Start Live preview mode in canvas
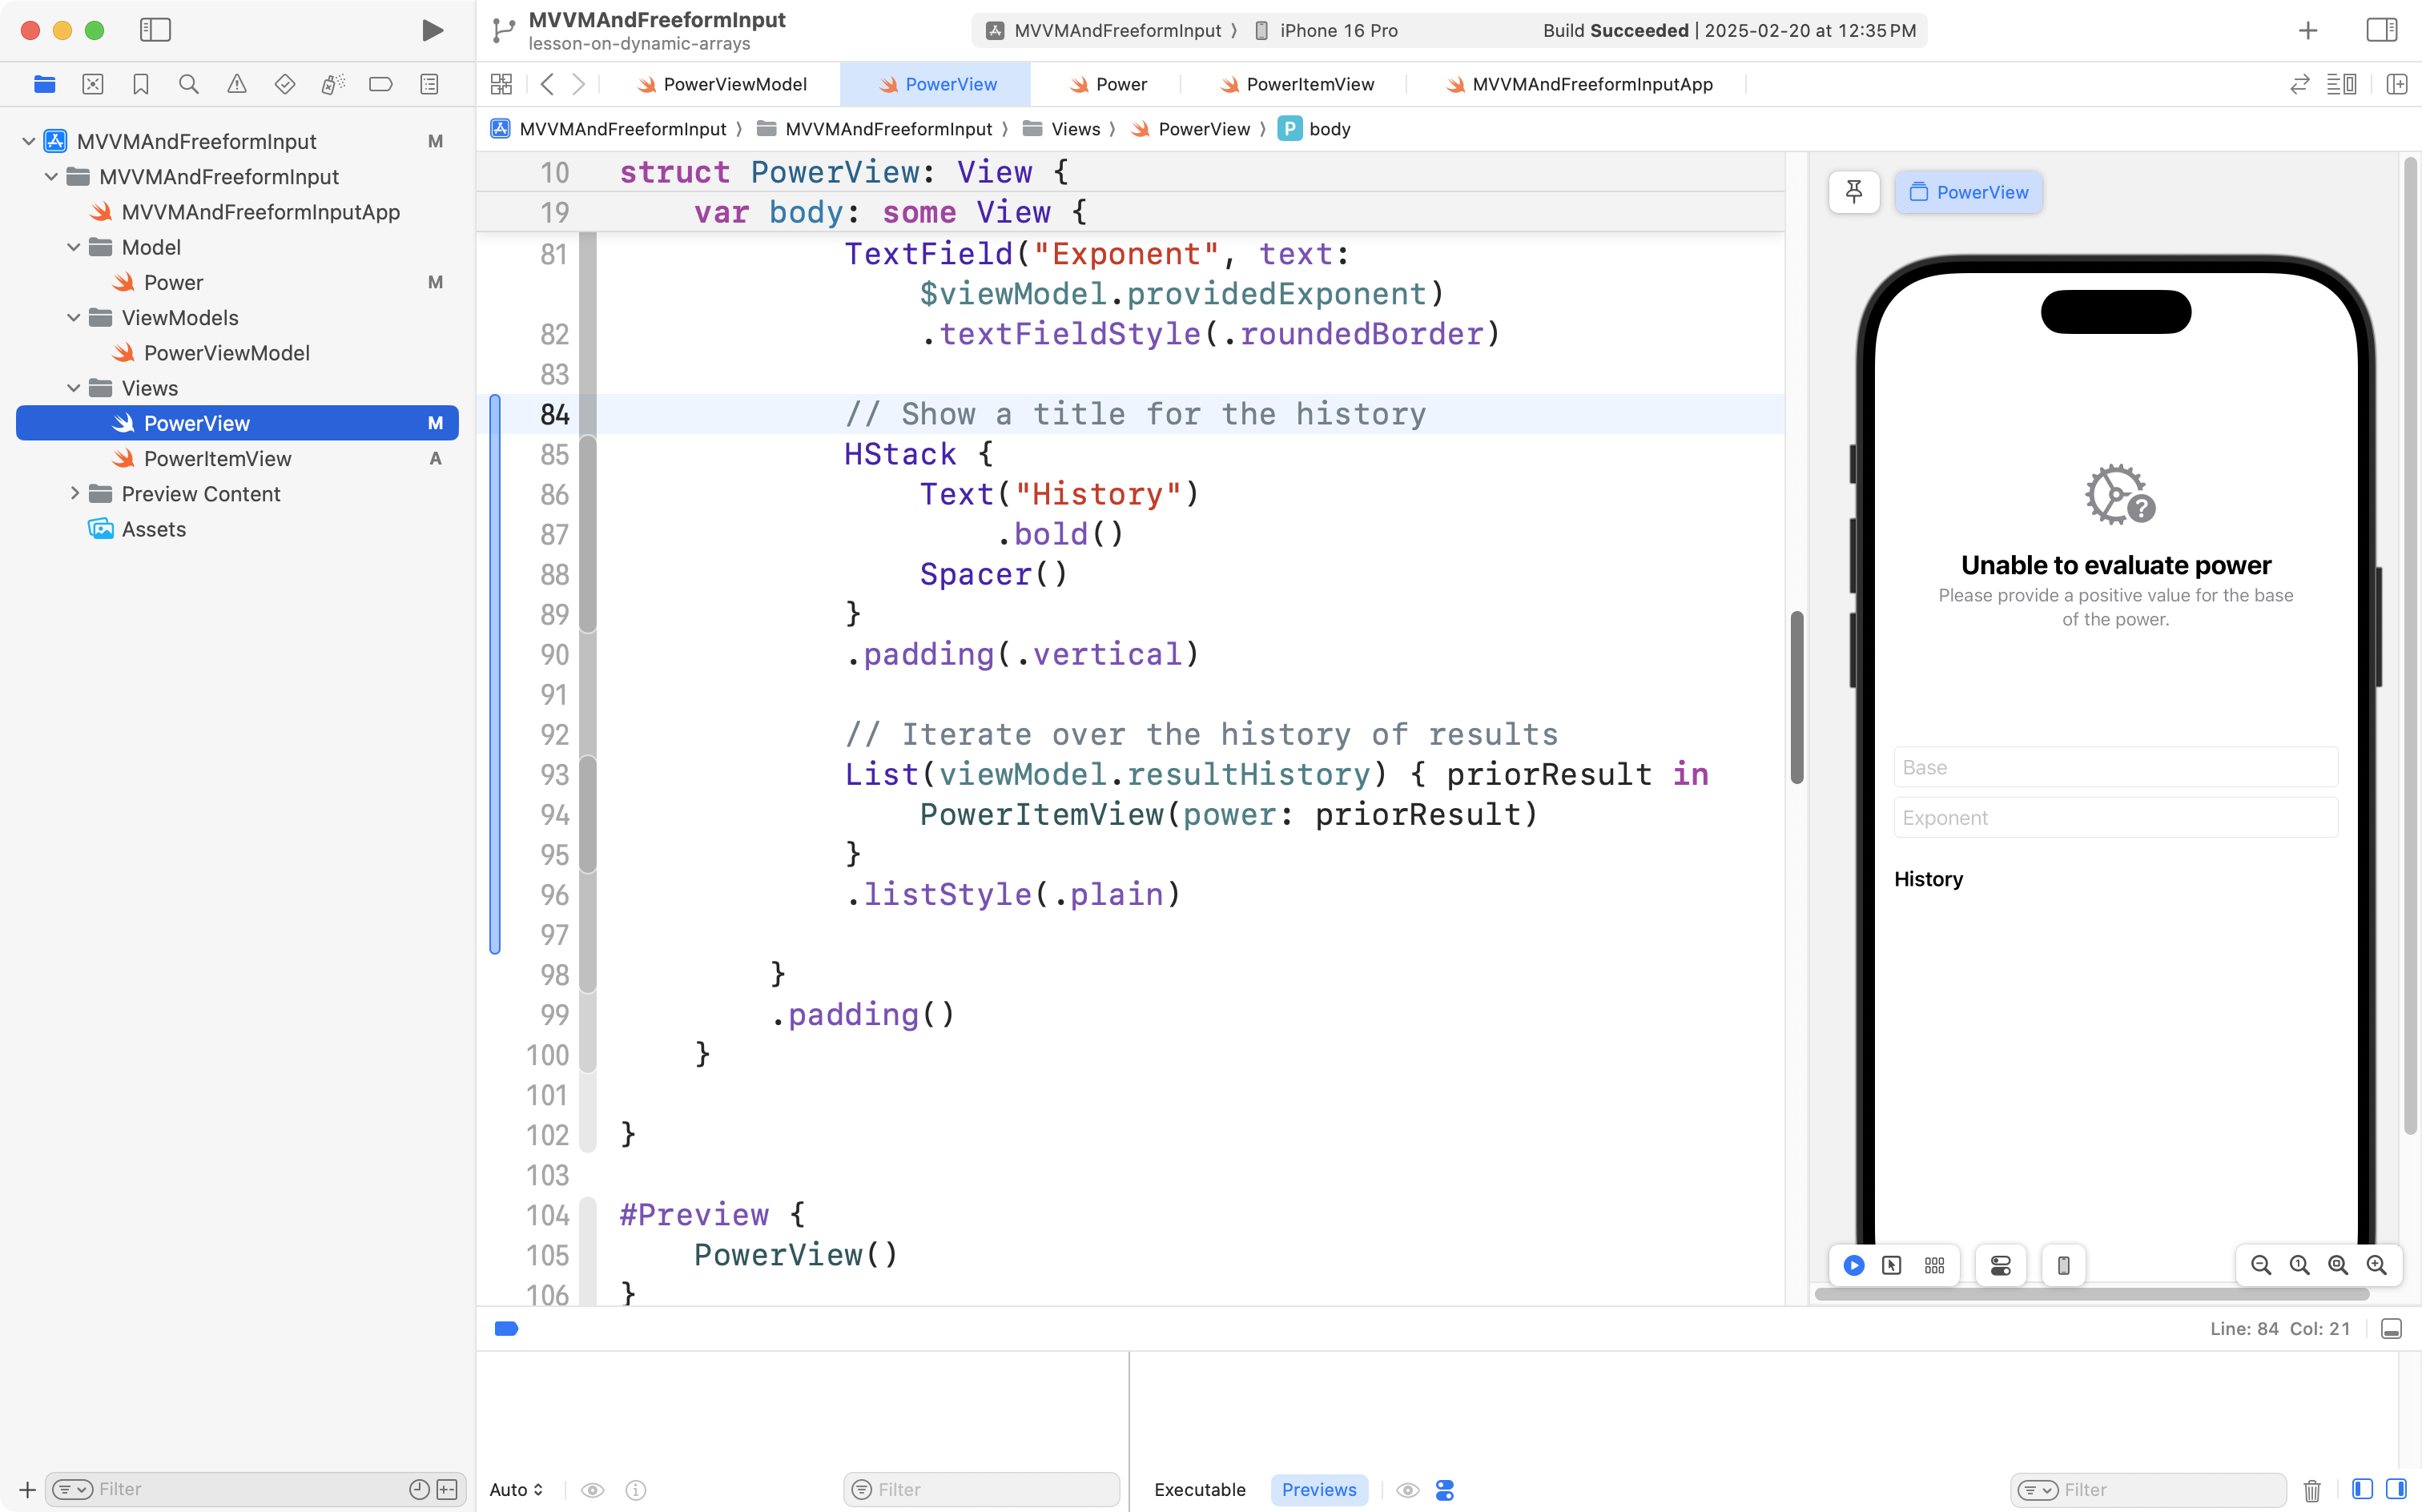Viewport: 2422px width, 1512px height. click(x=1853, y=1265)
